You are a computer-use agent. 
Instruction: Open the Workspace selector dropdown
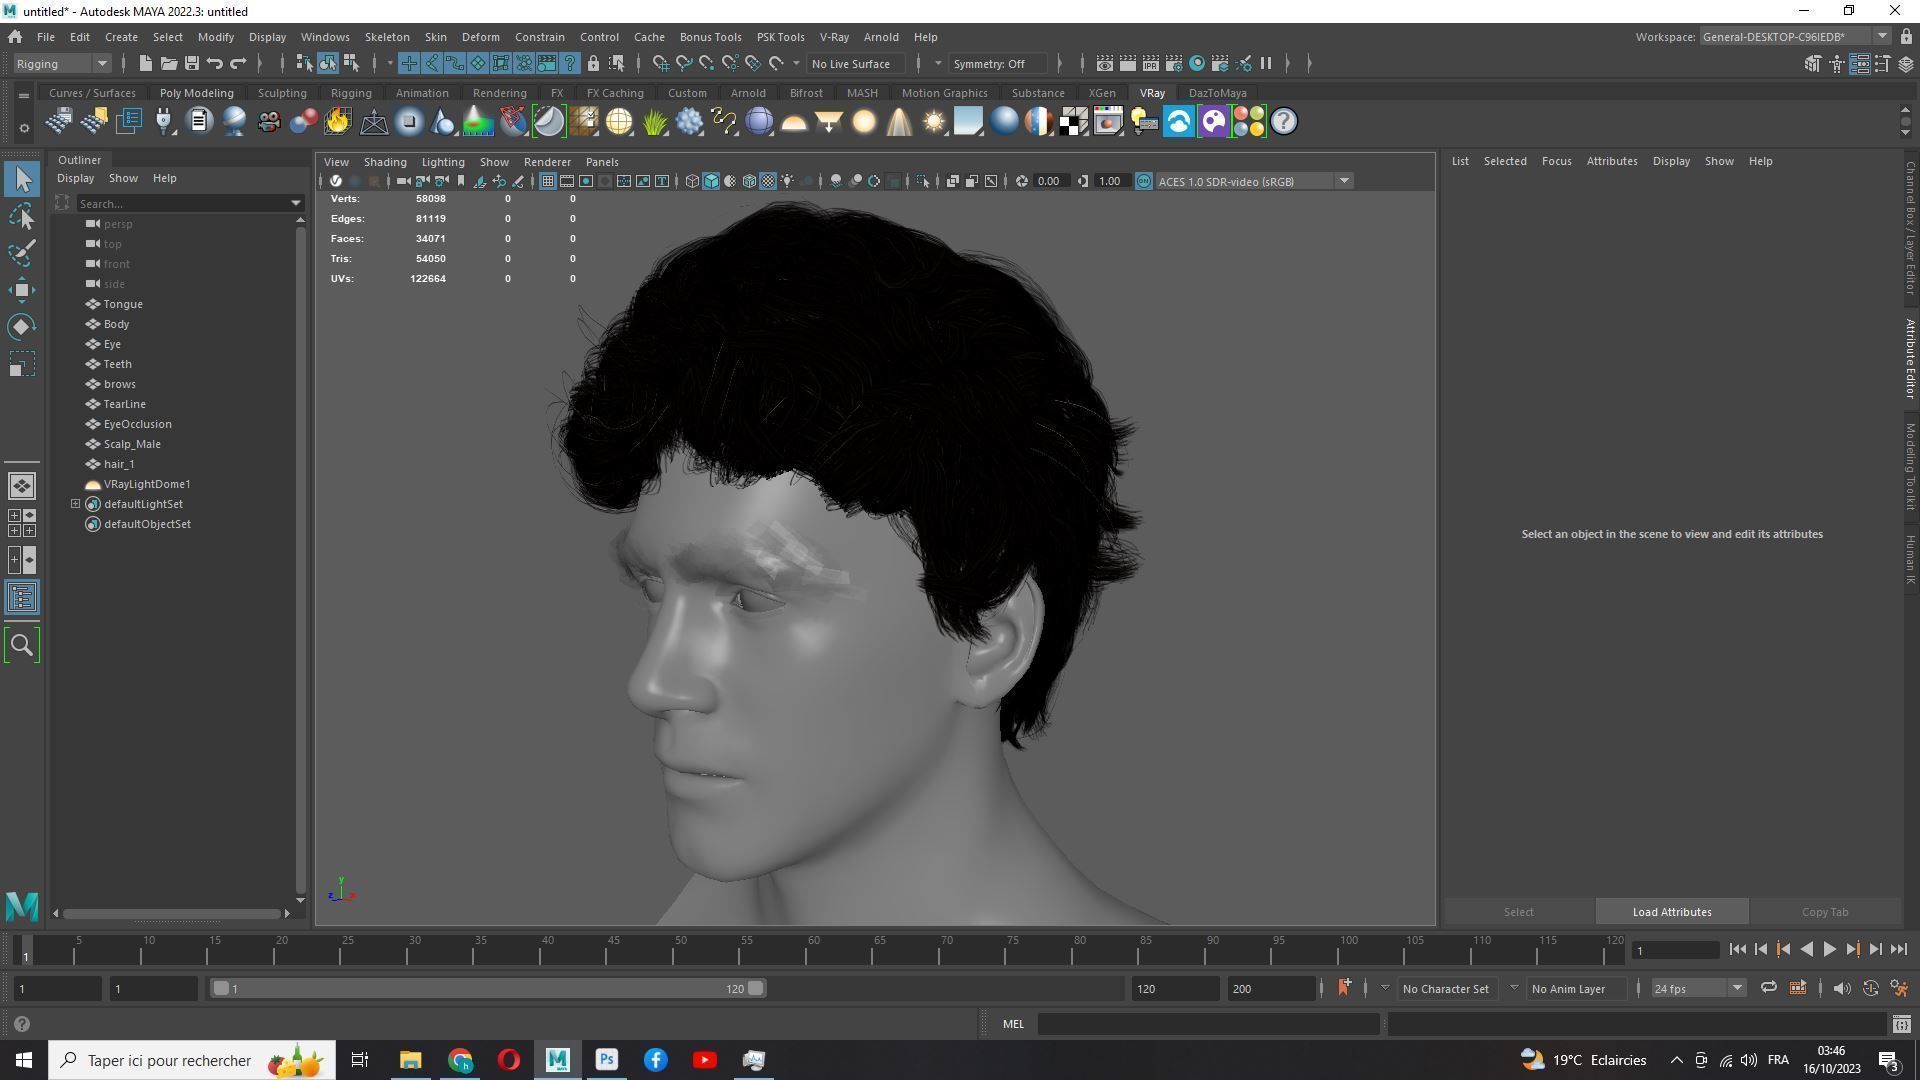(x=1794, y=37)
